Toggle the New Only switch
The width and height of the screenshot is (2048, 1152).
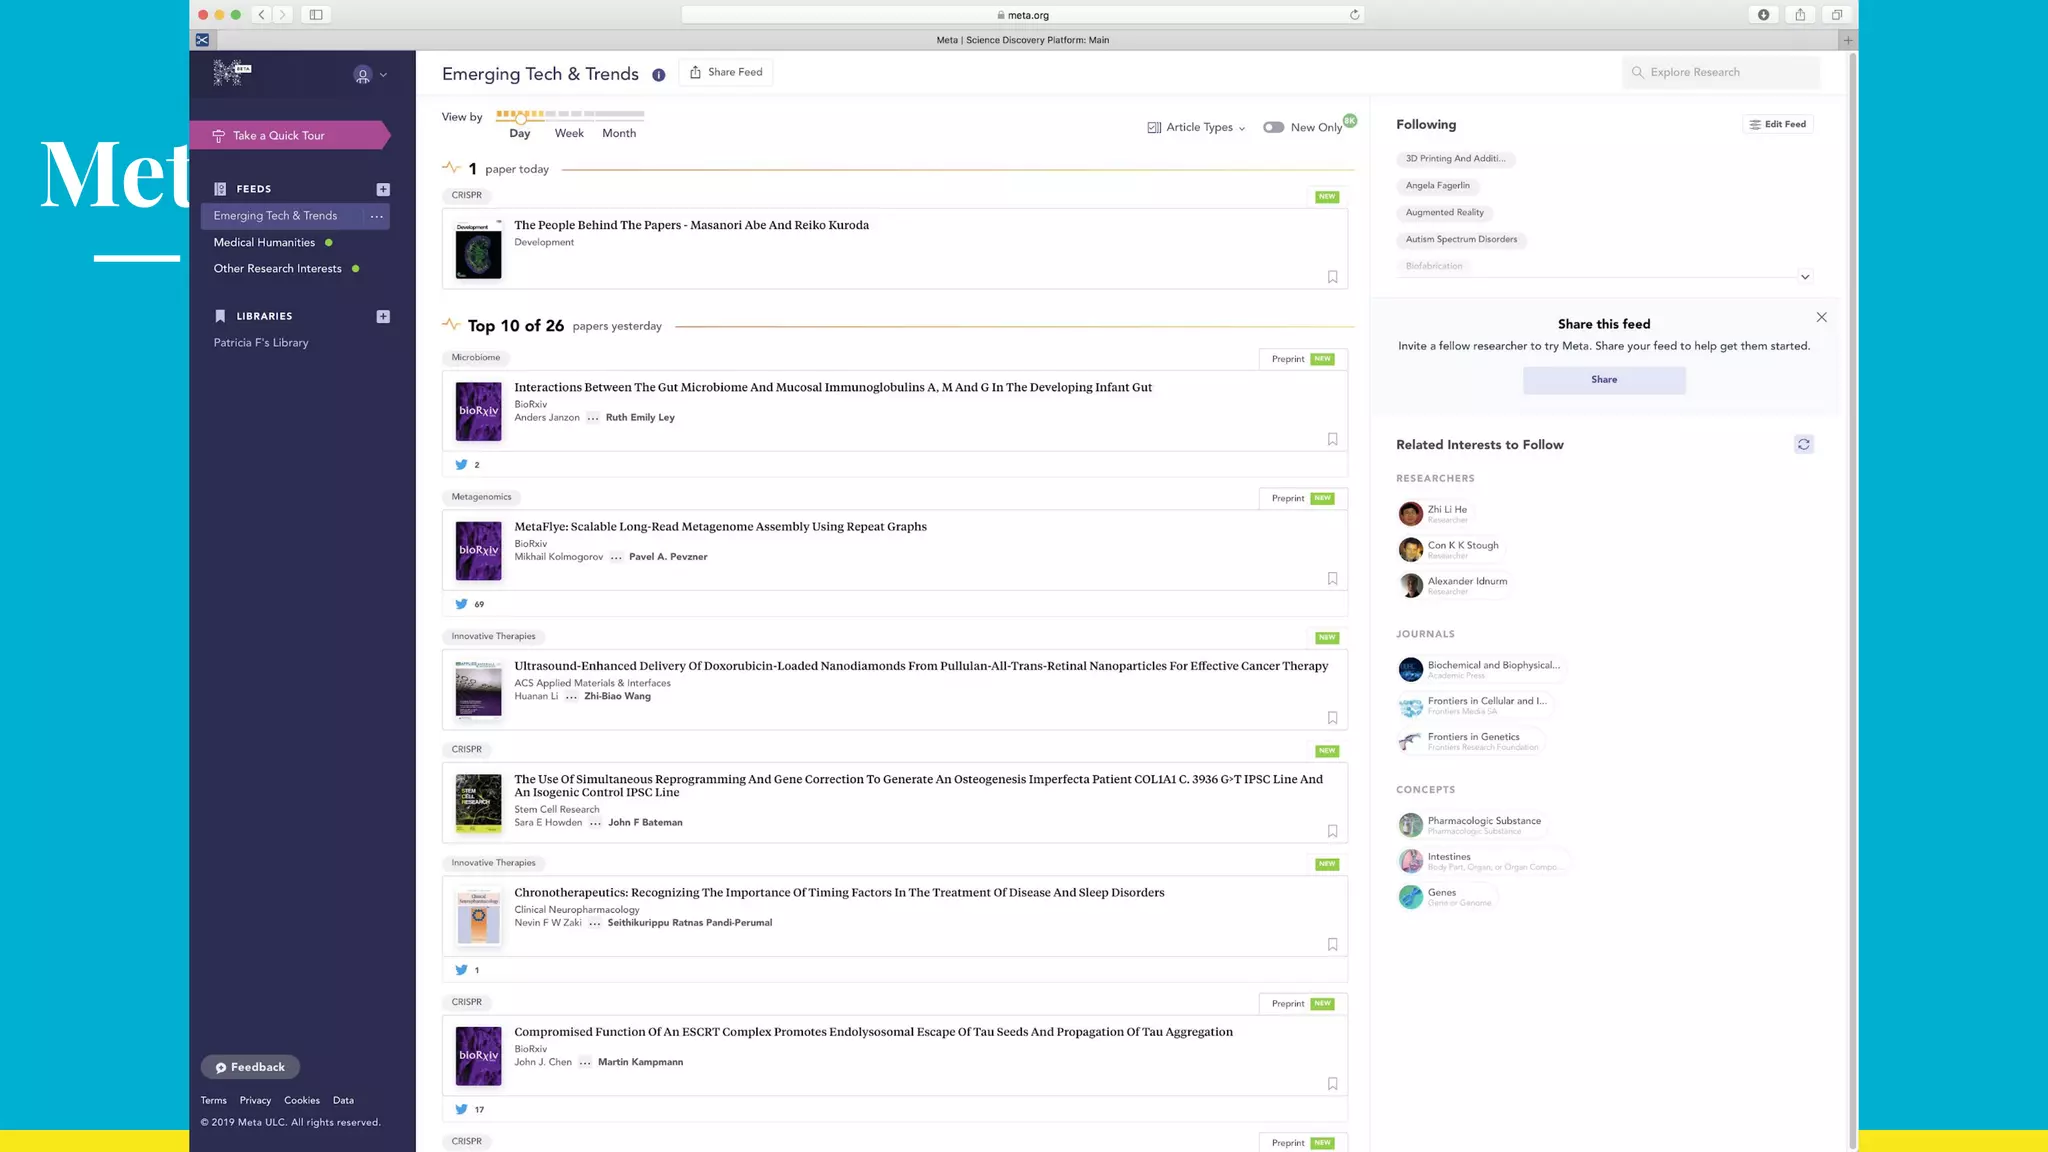1273,127
